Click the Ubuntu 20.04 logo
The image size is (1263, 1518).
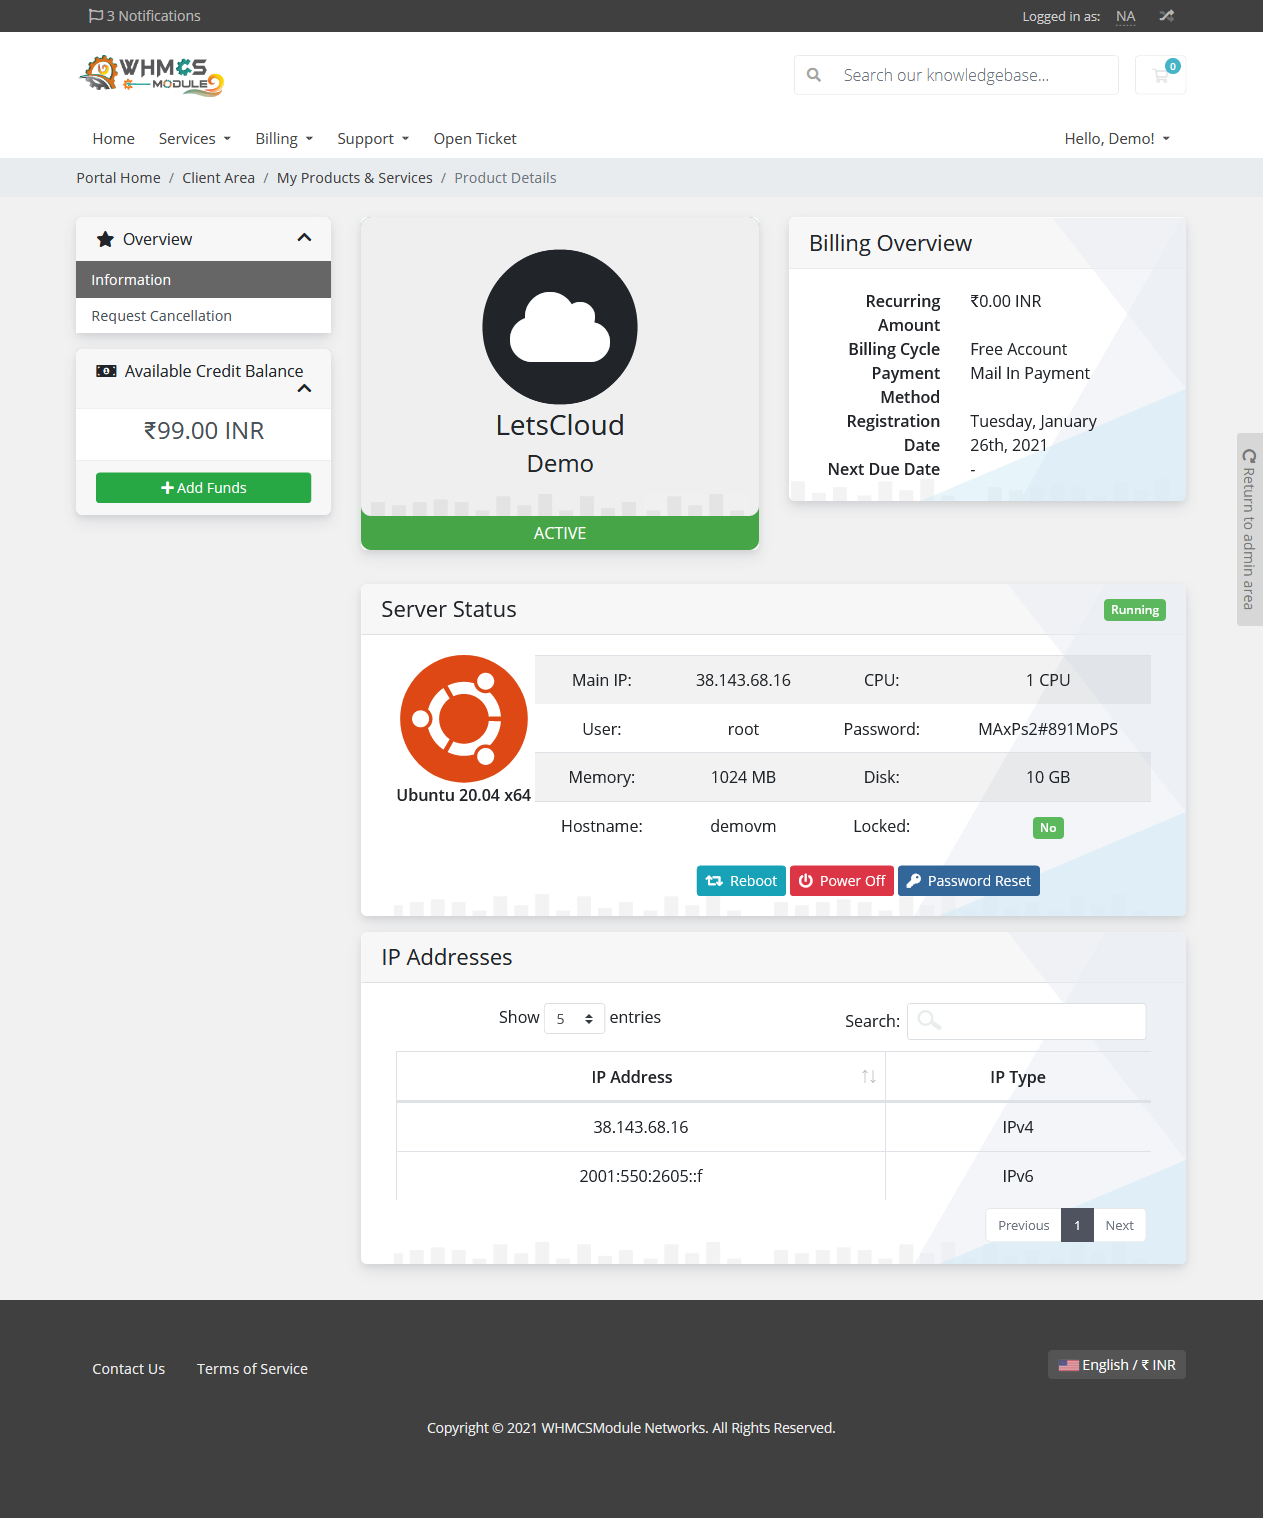pyautogui.click(x=464, y=719)
